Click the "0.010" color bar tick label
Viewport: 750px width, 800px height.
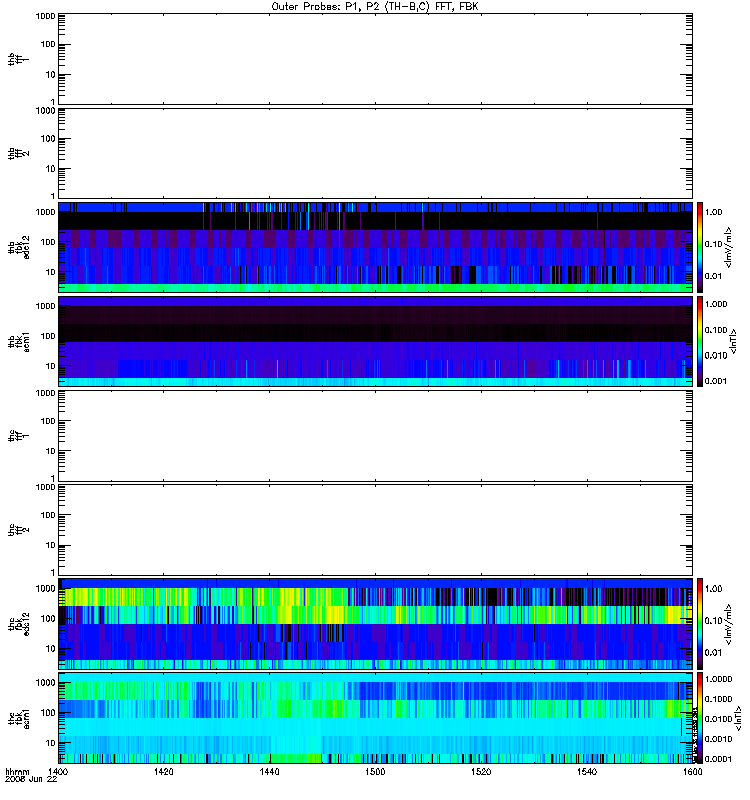[x=716, y=356]
